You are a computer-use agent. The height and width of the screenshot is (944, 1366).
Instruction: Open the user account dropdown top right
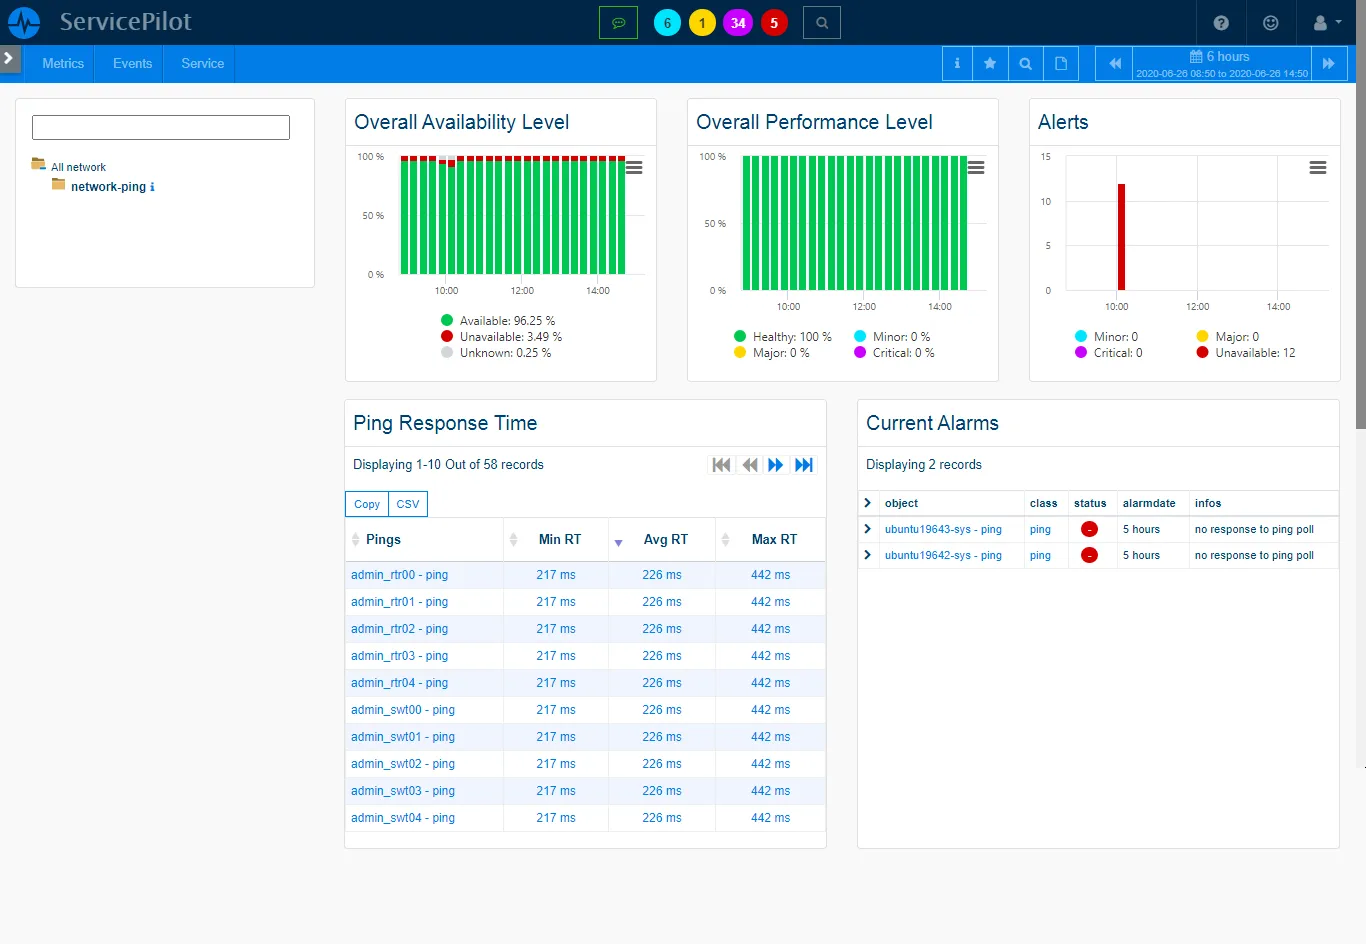click(1320, 22)
